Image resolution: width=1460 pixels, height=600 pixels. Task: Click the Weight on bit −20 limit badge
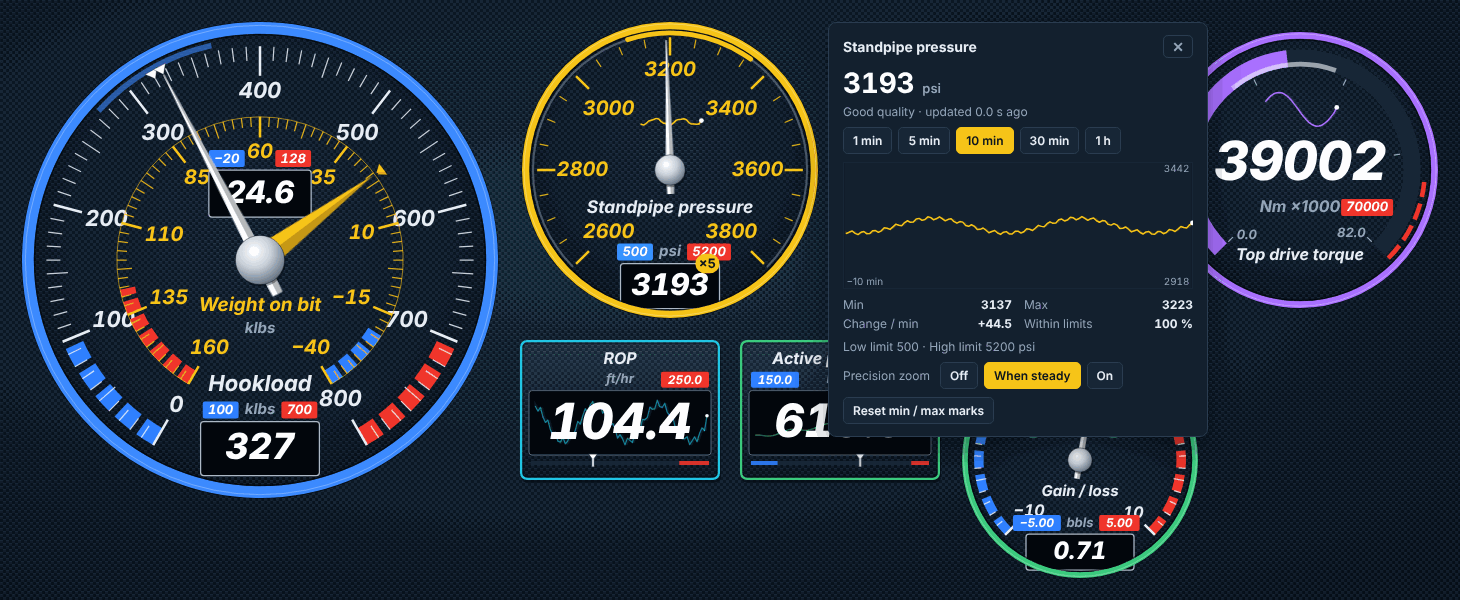227,158
